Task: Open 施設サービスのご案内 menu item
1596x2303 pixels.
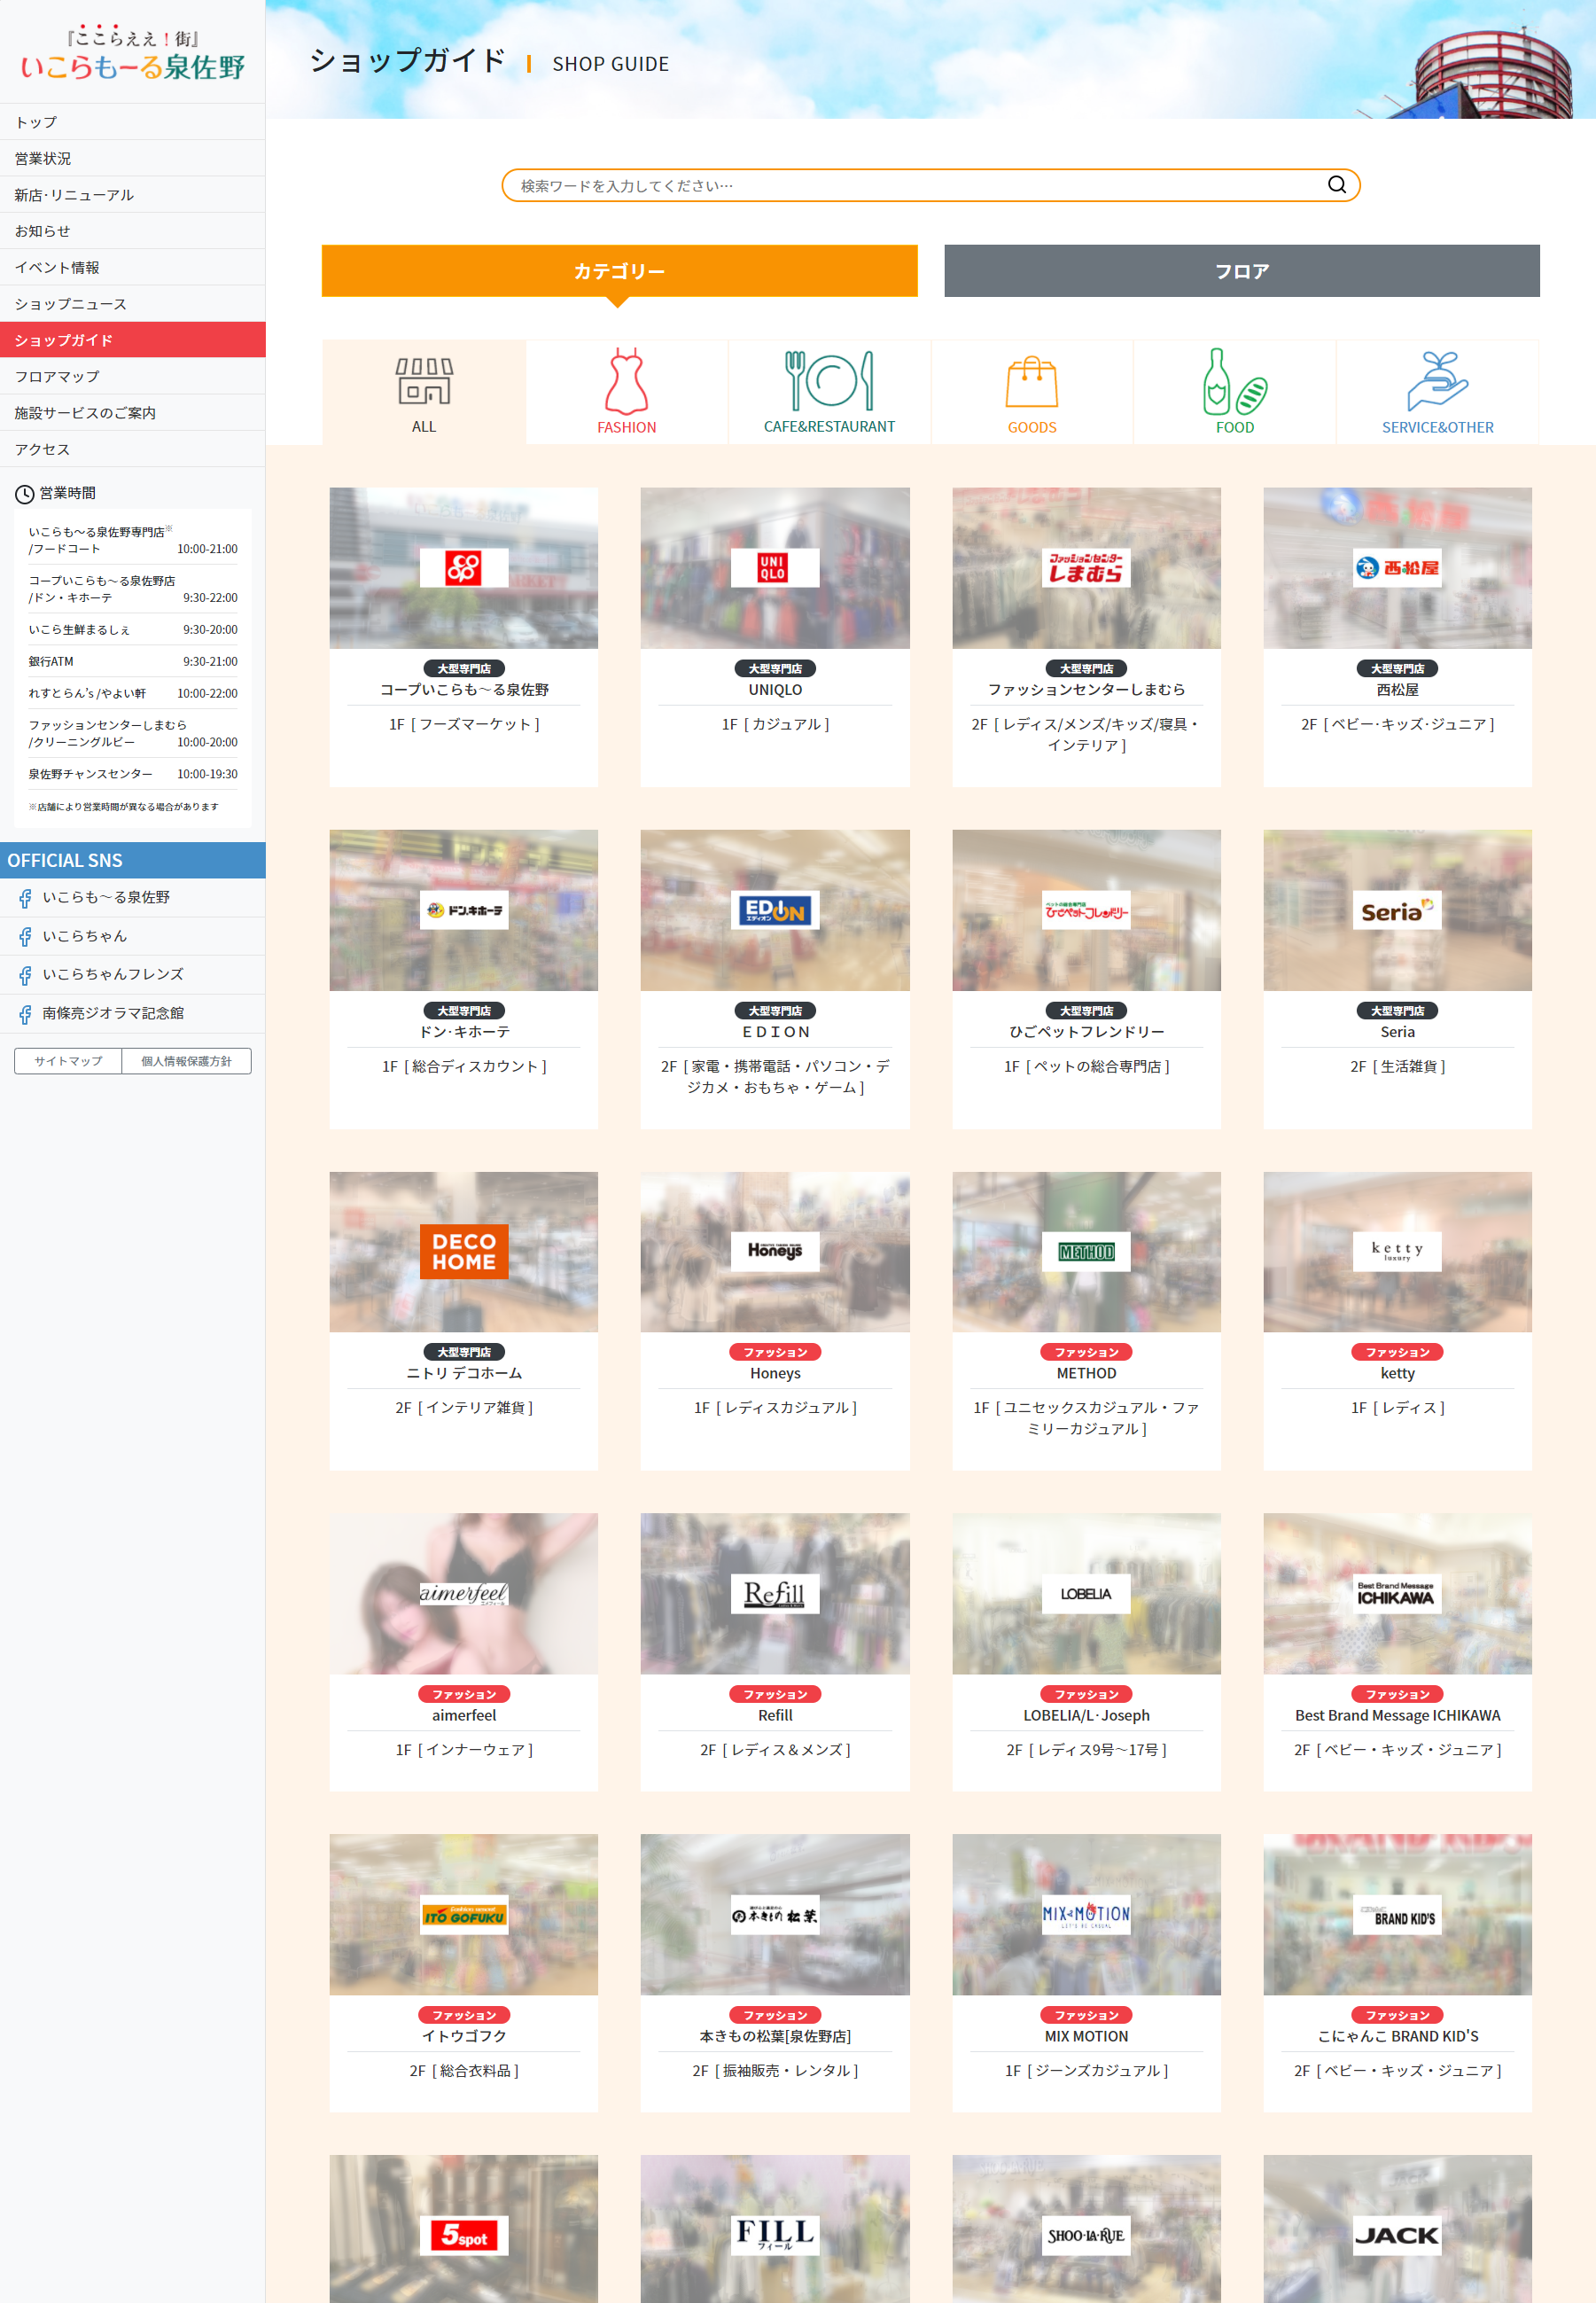Action: [x=133, y=413]
